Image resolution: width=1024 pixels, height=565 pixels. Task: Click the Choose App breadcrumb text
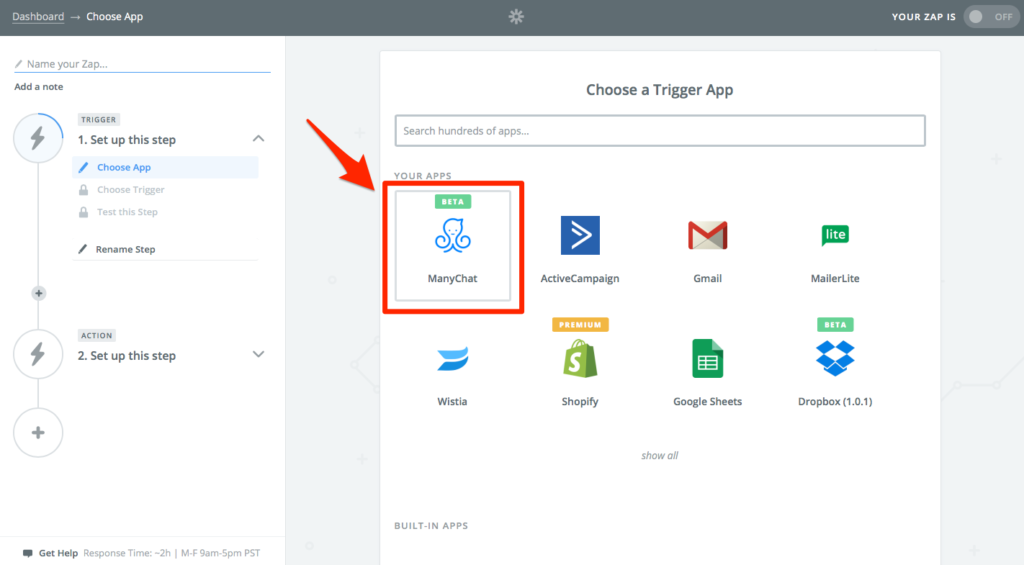114,16
